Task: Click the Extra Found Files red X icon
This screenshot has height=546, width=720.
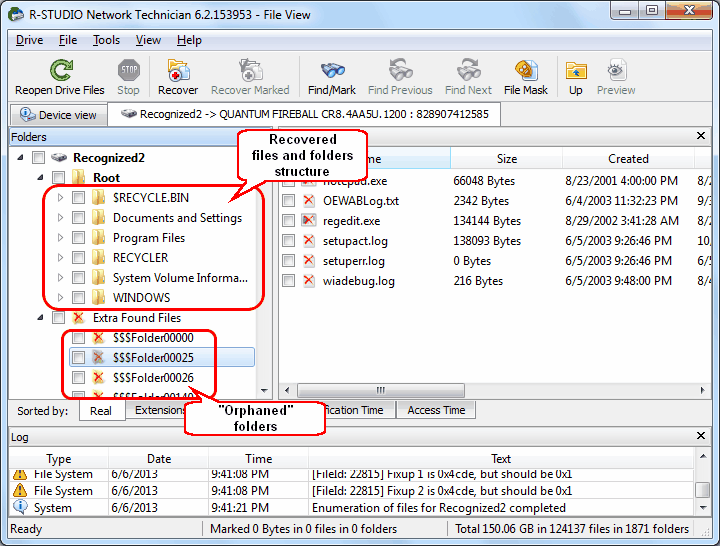Action: pyautogui.click(x=79, y=317)
